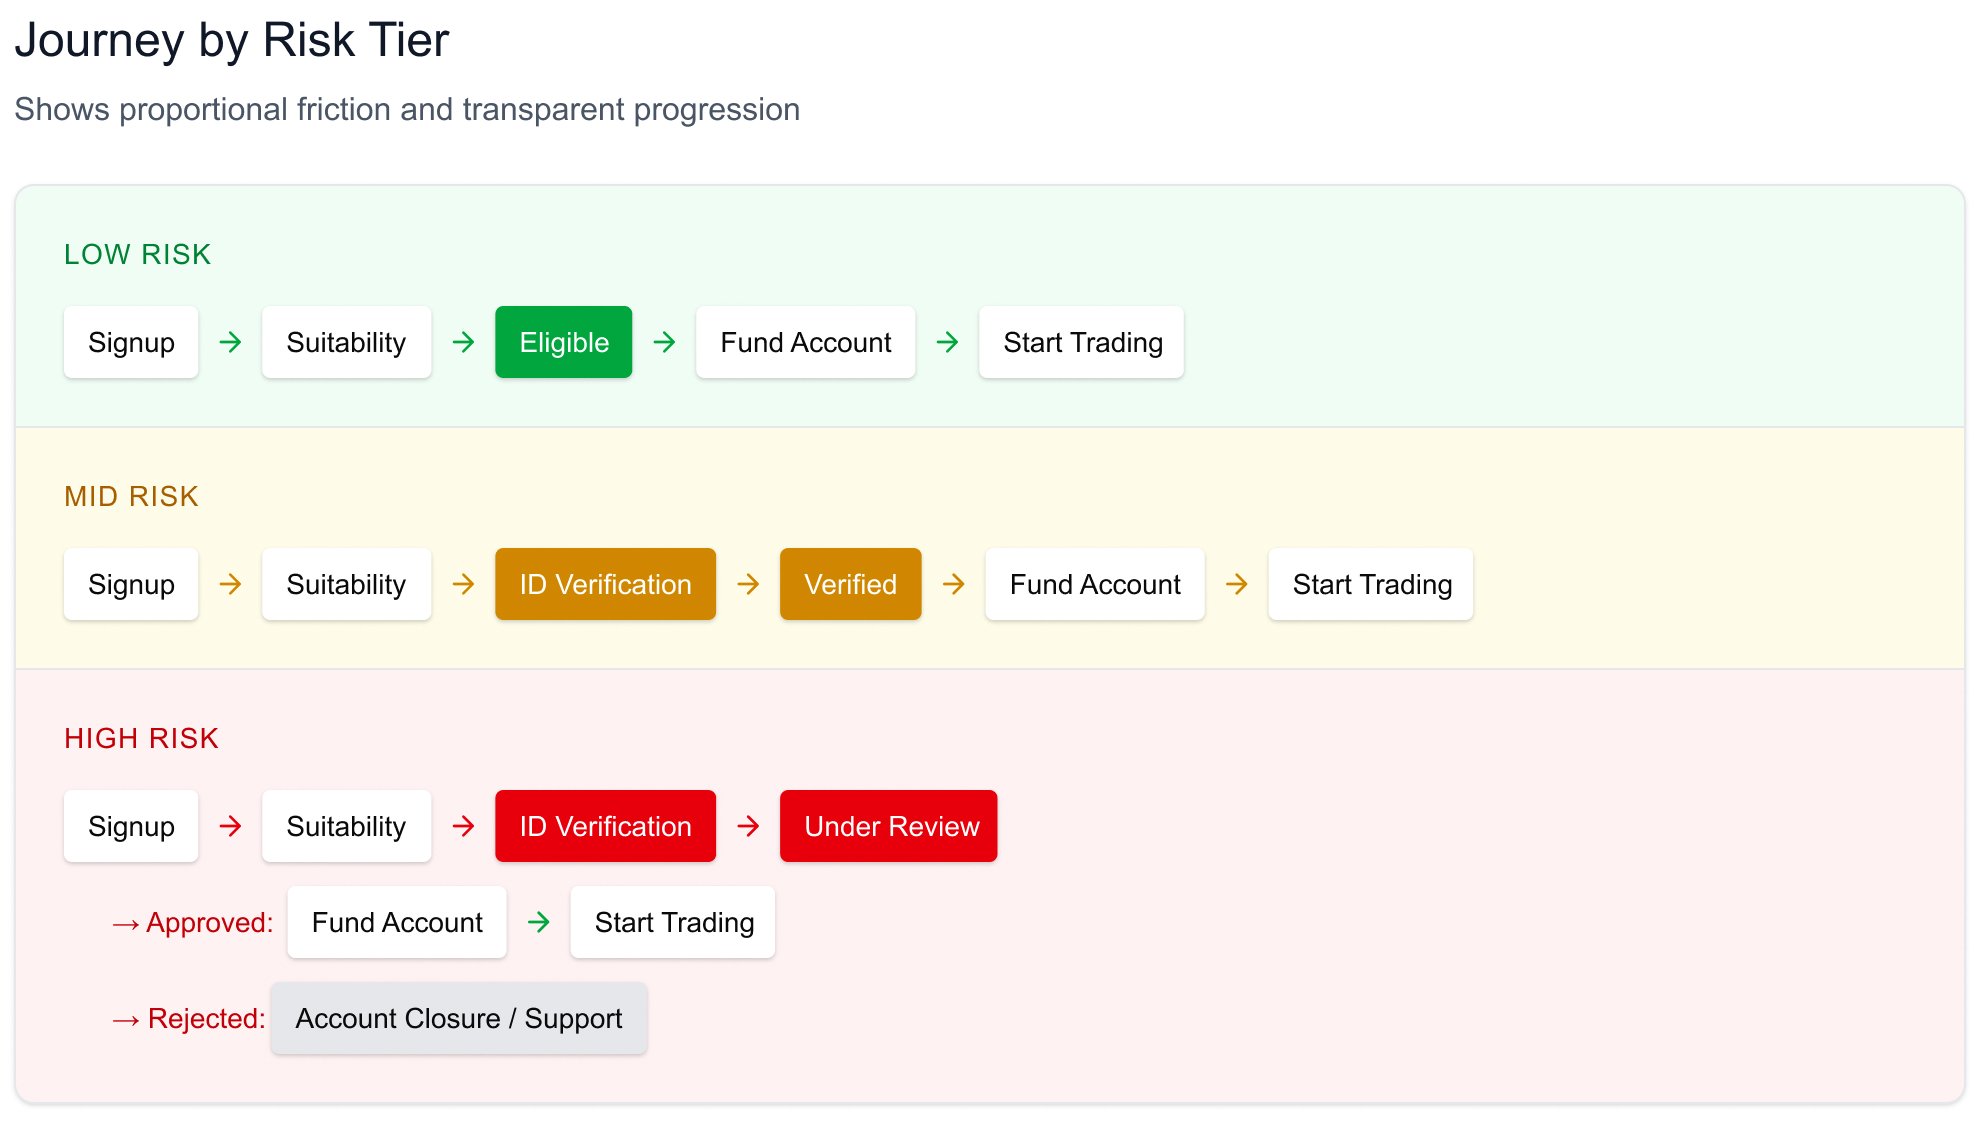Click the orange ID Verification step
The image size is (1980, 1128).
pyautogui.click(x=605, y=584)
